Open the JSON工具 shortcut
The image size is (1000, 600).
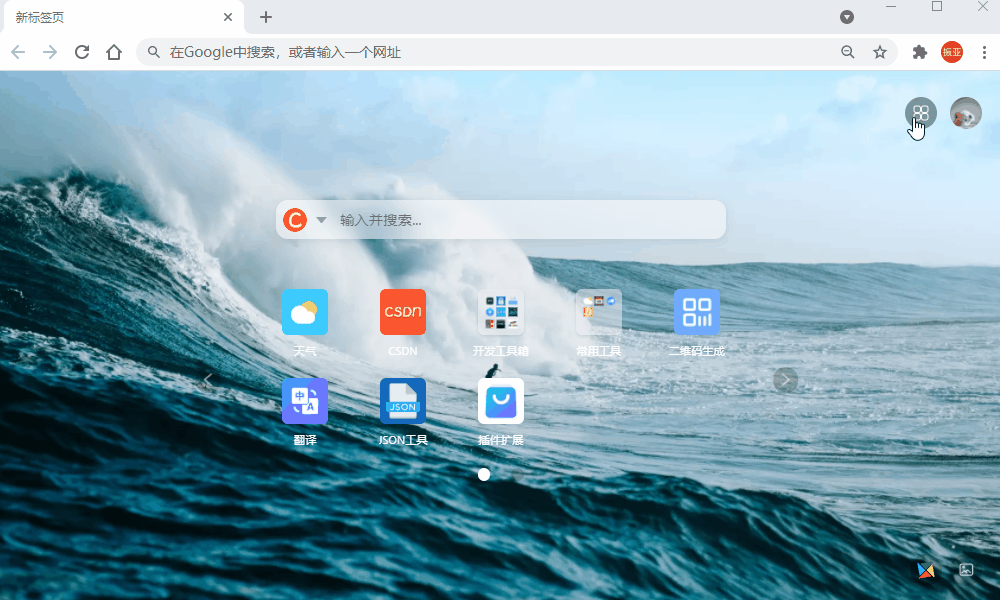click(x=403, y=400)
